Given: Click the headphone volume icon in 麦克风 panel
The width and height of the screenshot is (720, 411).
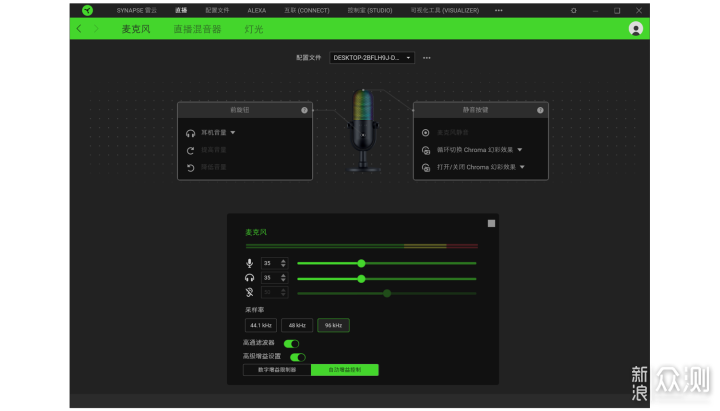Looking at the screenshot, I should [249, 278].
